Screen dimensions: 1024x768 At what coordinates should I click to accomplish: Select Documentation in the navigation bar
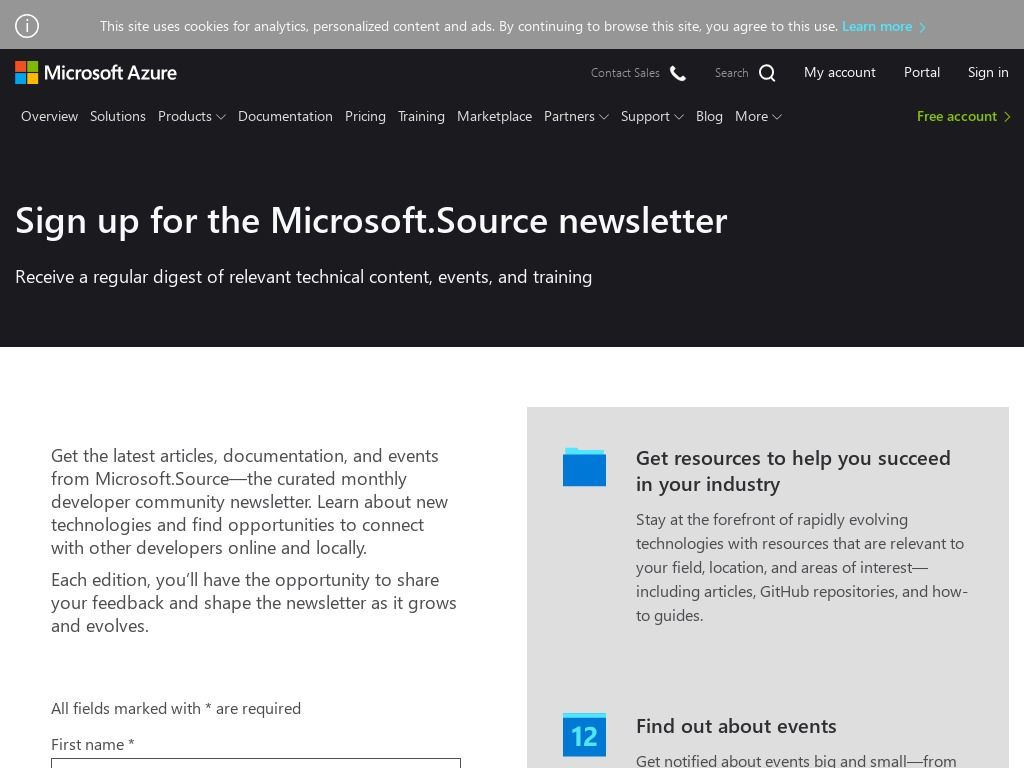pos(285,117)
